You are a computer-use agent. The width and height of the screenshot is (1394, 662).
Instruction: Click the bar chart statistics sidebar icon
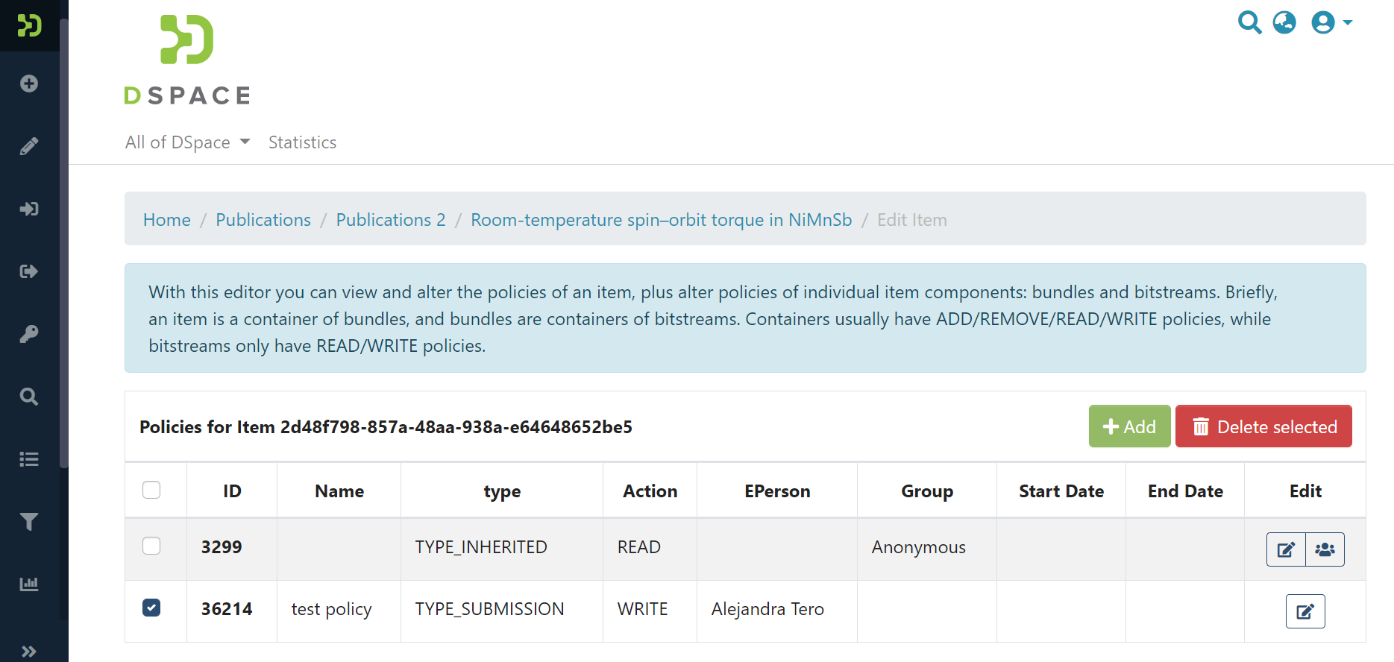(x=29, y=584)
